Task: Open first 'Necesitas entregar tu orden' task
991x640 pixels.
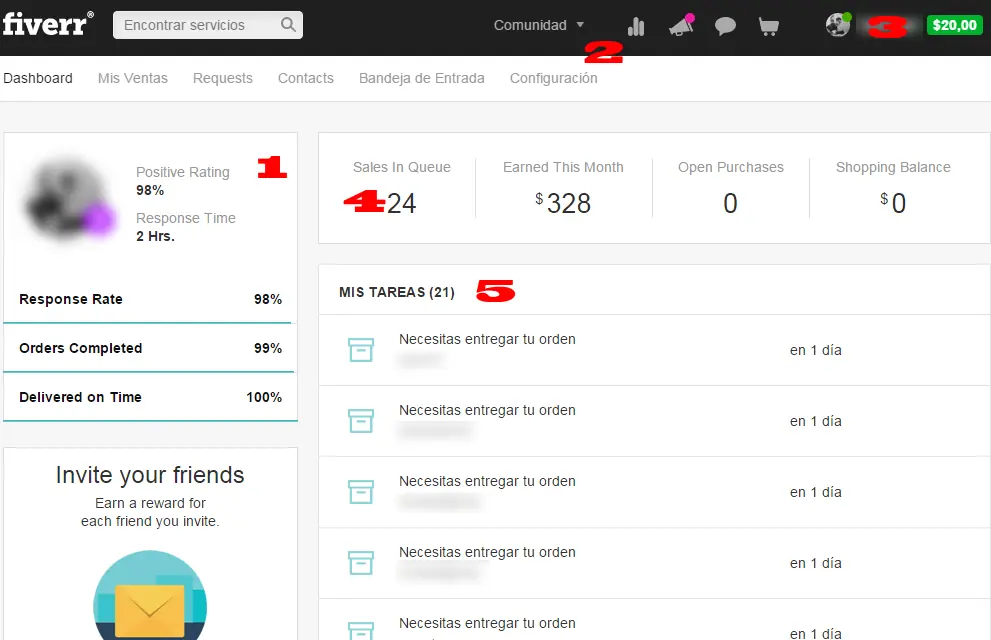Action: [x=654, y=350]
